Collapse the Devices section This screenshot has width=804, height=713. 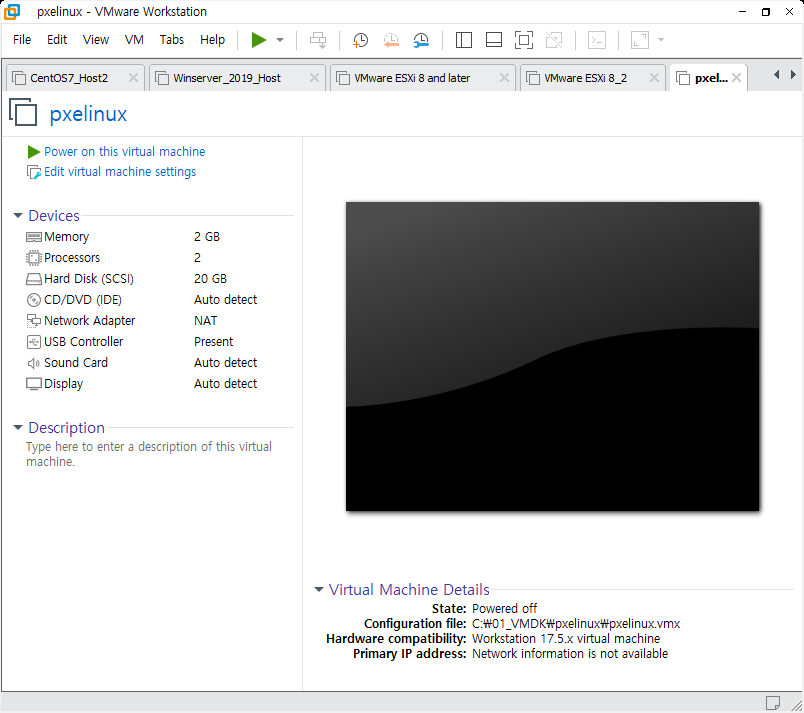[x=18, y=215]
